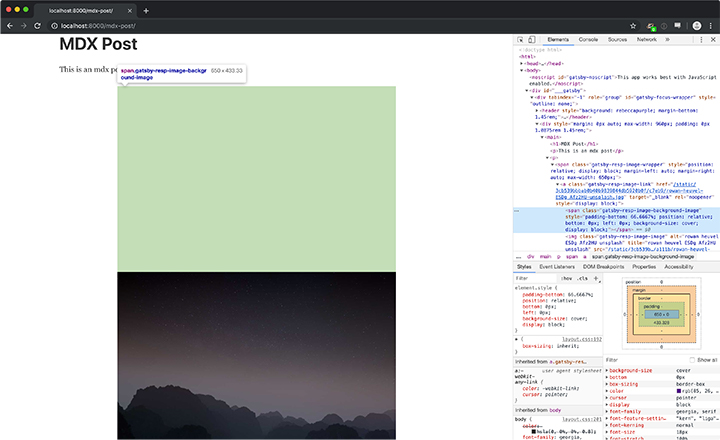Screen dimensions: 720x440
Task: Click the 650 × 0 content box in box model
Action: [661, 315]
